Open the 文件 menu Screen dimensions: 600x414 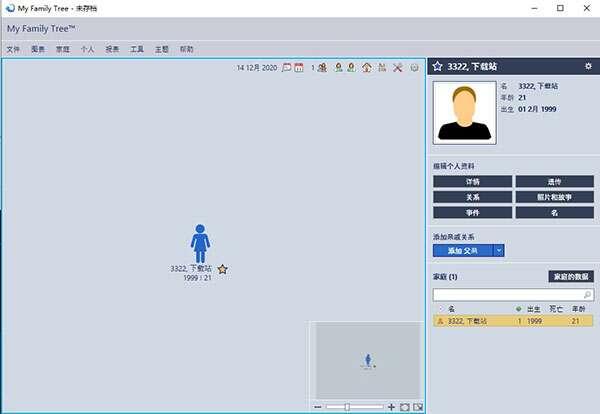pos(13,48)
